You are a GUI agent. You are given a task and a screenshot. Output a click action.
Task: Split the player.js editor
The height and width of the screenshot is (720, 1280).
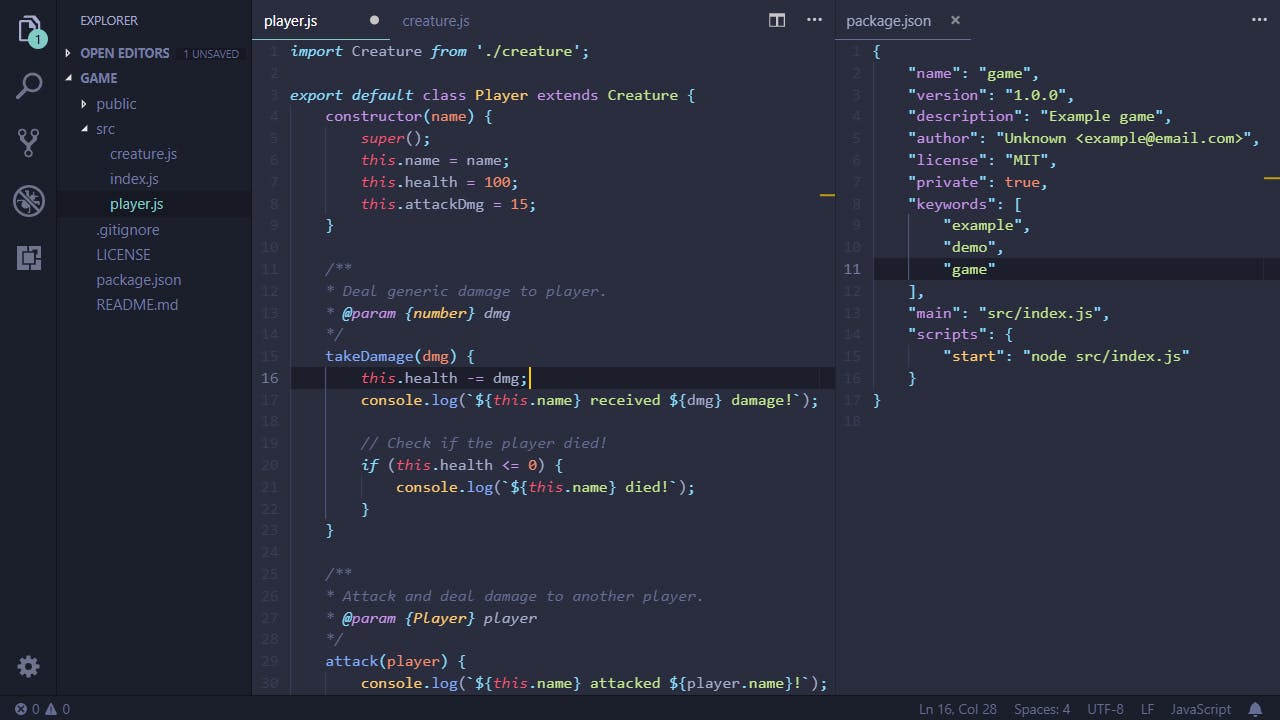(777, 20)
